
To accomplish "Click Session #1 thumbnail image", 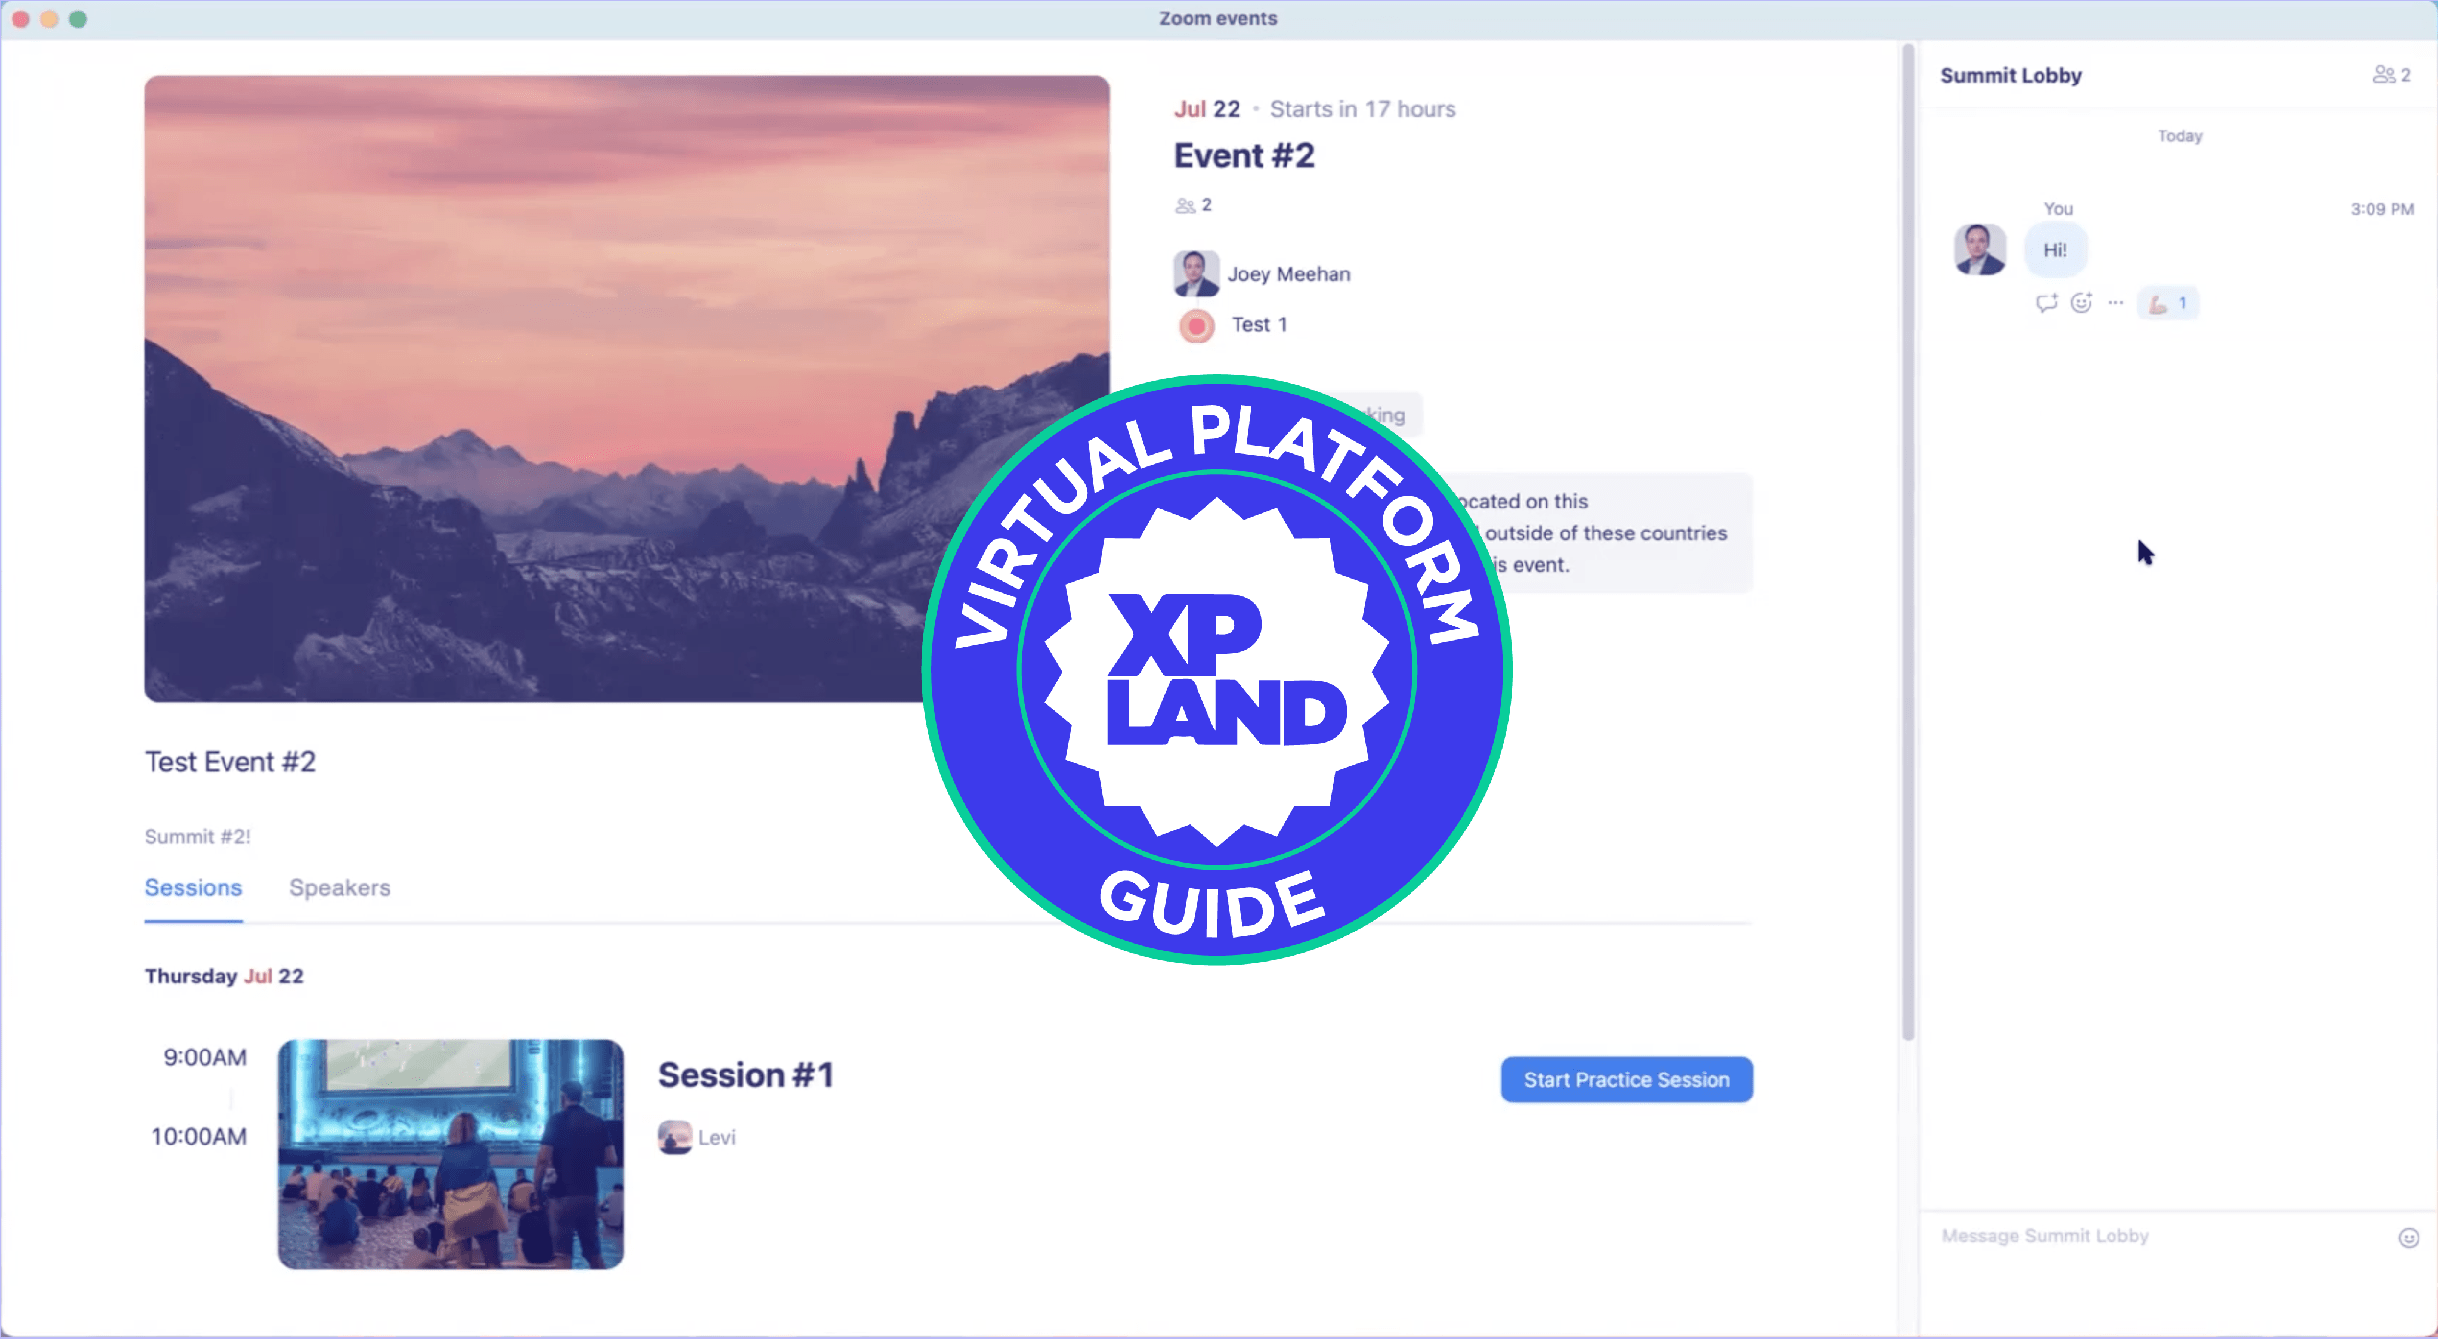I will pyautogui.click(x=451, y=1154).
